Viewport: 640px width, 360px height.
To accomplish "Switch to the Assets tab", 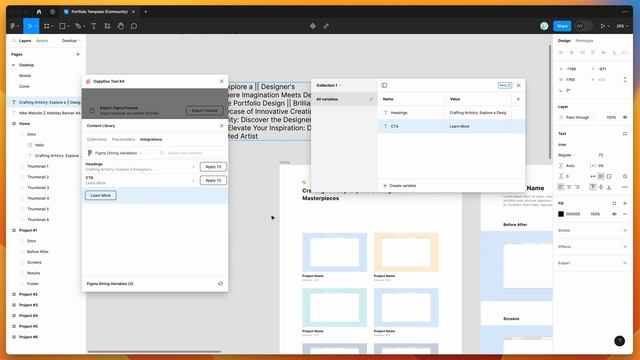I will click(x=42, y=41).
